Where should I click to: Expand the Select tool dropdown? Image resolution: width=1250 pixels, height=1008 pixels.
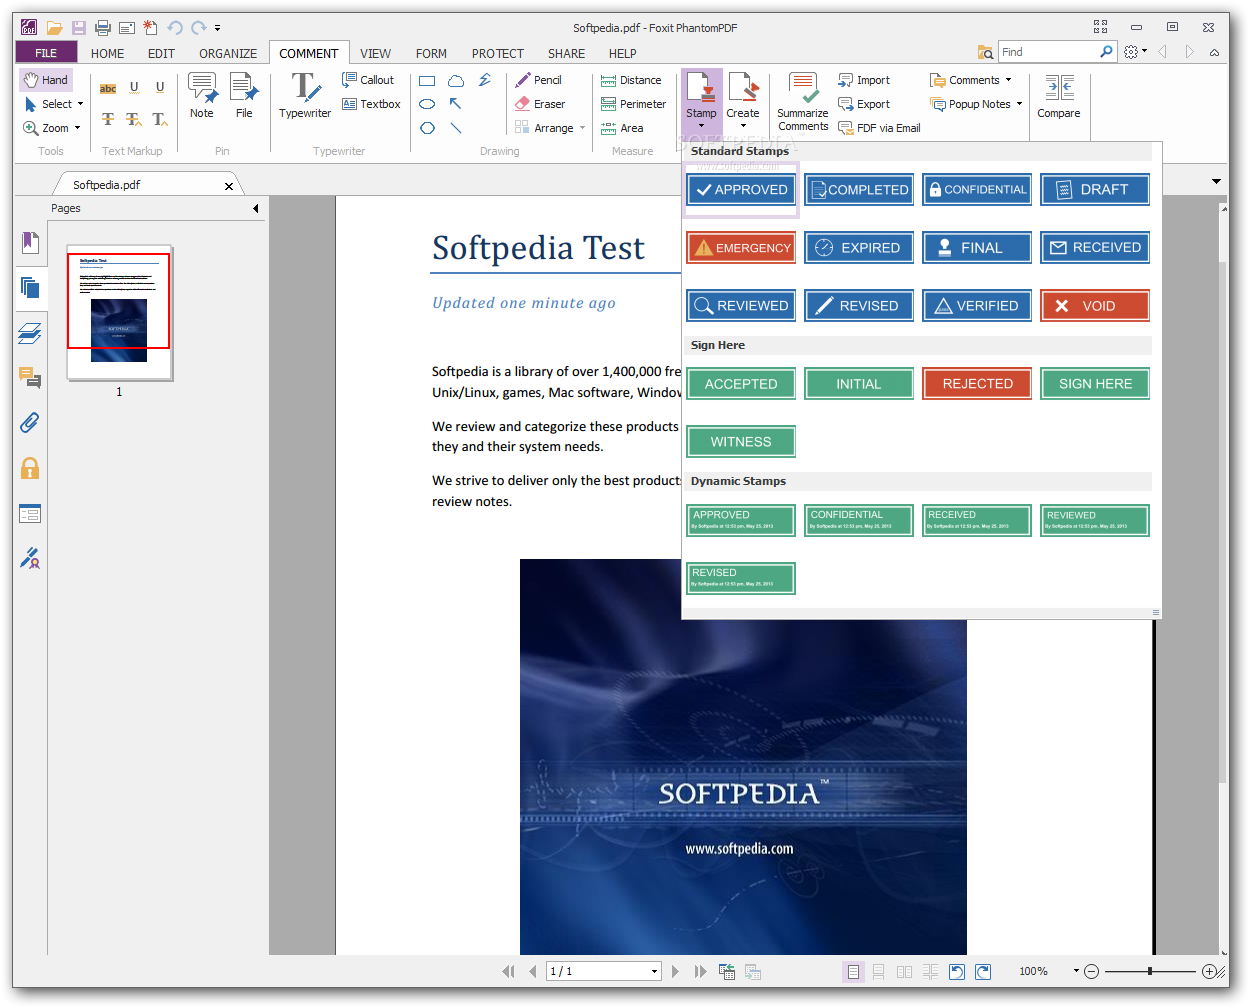(80, 104)
